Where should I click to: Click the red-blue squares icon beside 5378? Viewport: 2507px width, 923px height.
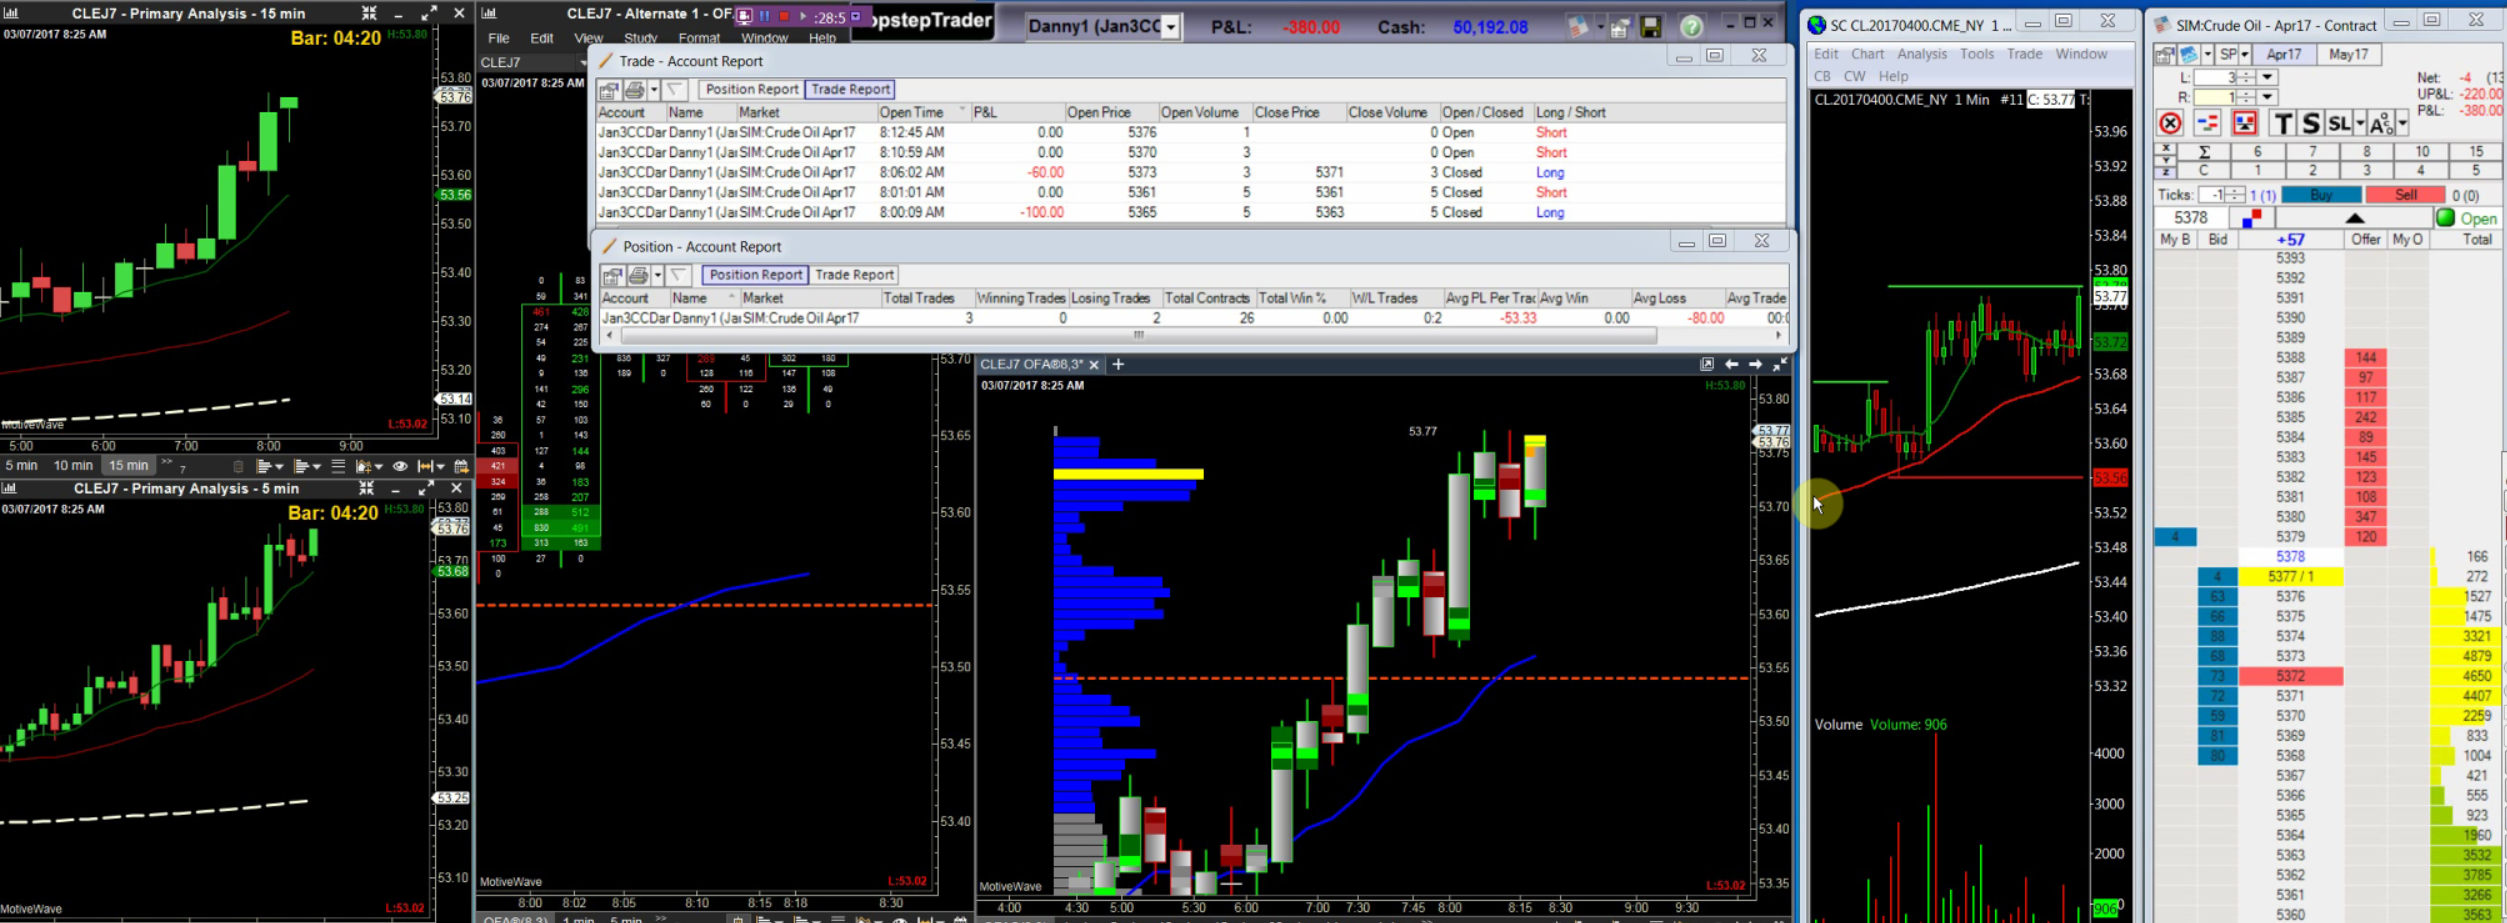(2252, 218)
